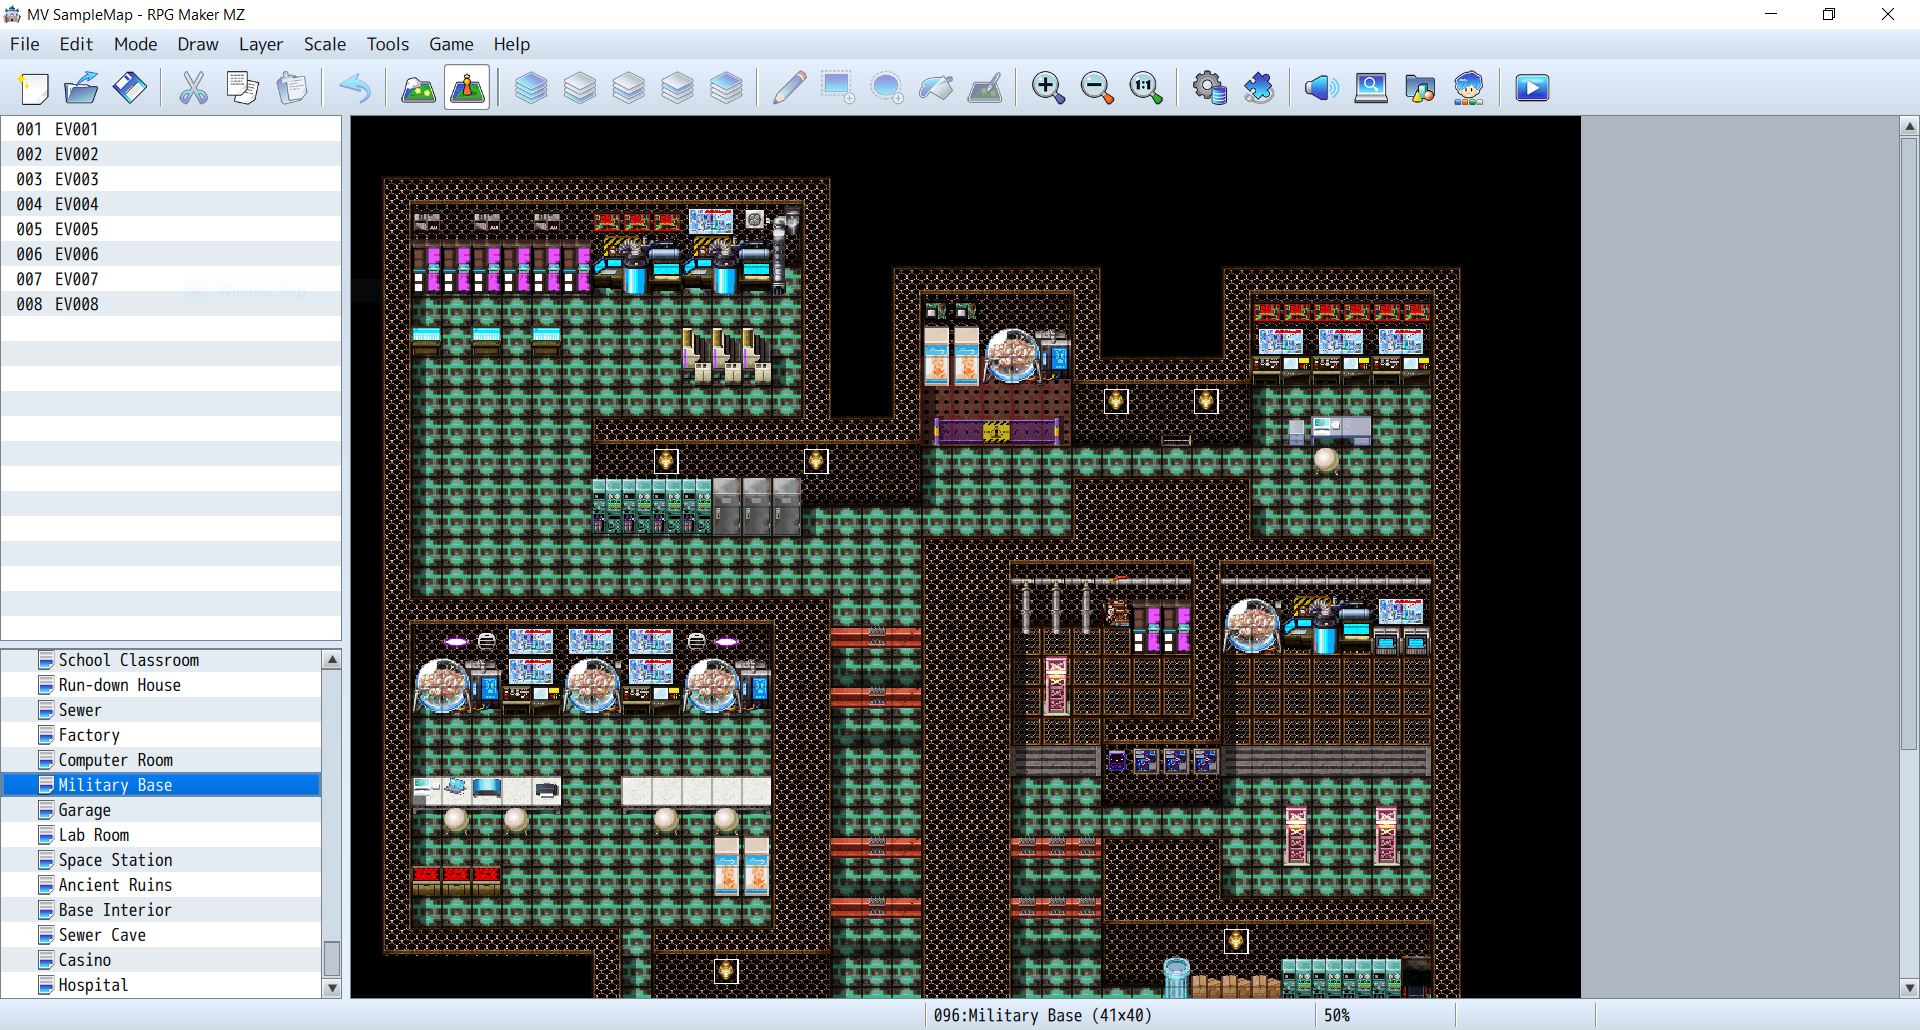Create a new project from the toolbar
The width and height of the screenshot is (1920, 1030).
point(33,88)
